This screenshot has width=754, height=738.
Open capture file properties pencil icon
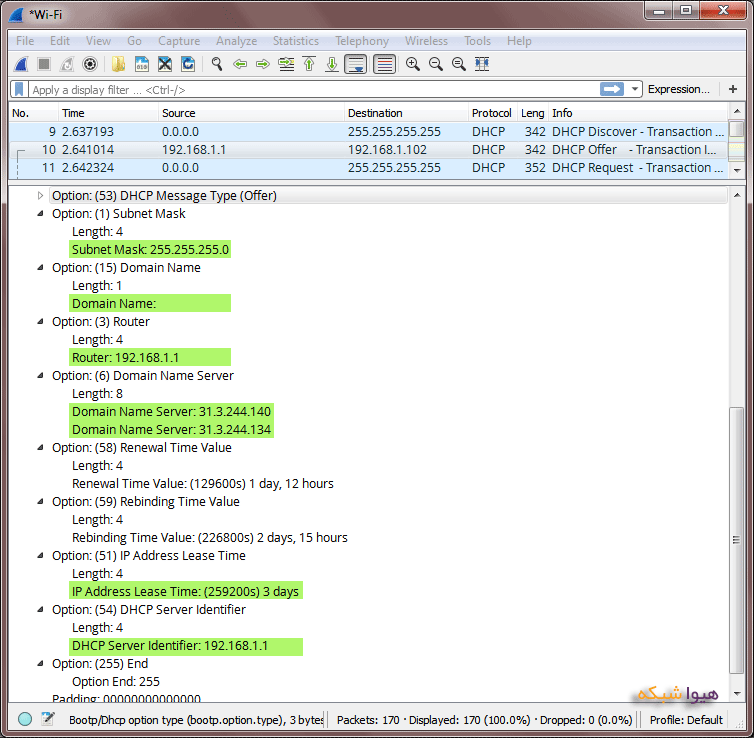(x=48, y=719)
